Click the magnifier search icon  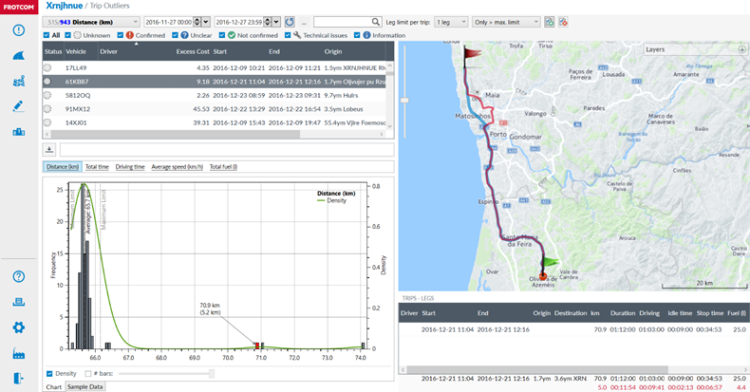375,22
